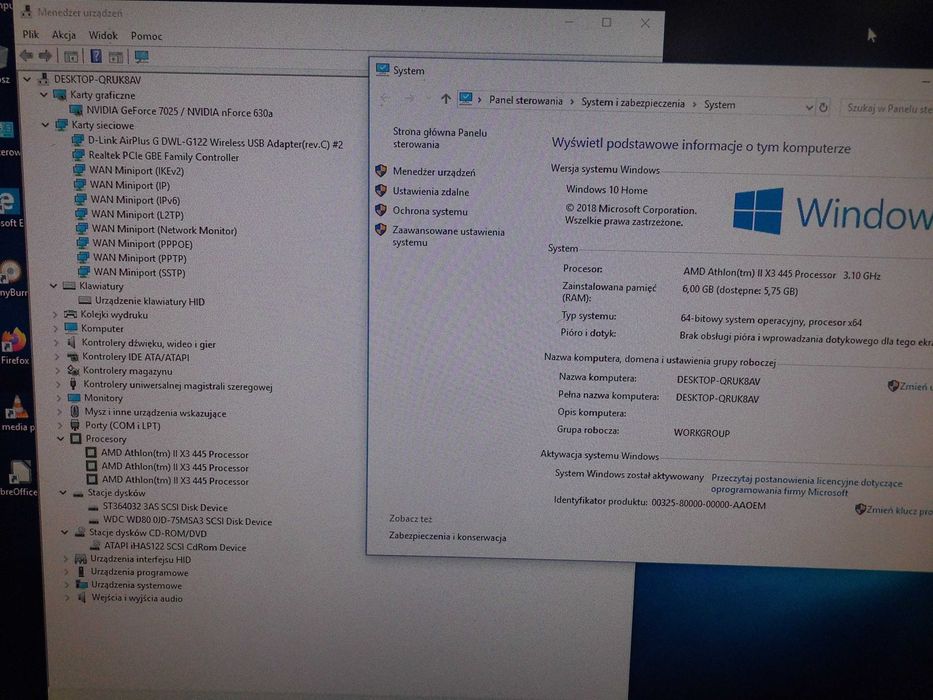Open address bar history dropdown arrow
Viewport: 933px width, 700px height.
point(809,108)
